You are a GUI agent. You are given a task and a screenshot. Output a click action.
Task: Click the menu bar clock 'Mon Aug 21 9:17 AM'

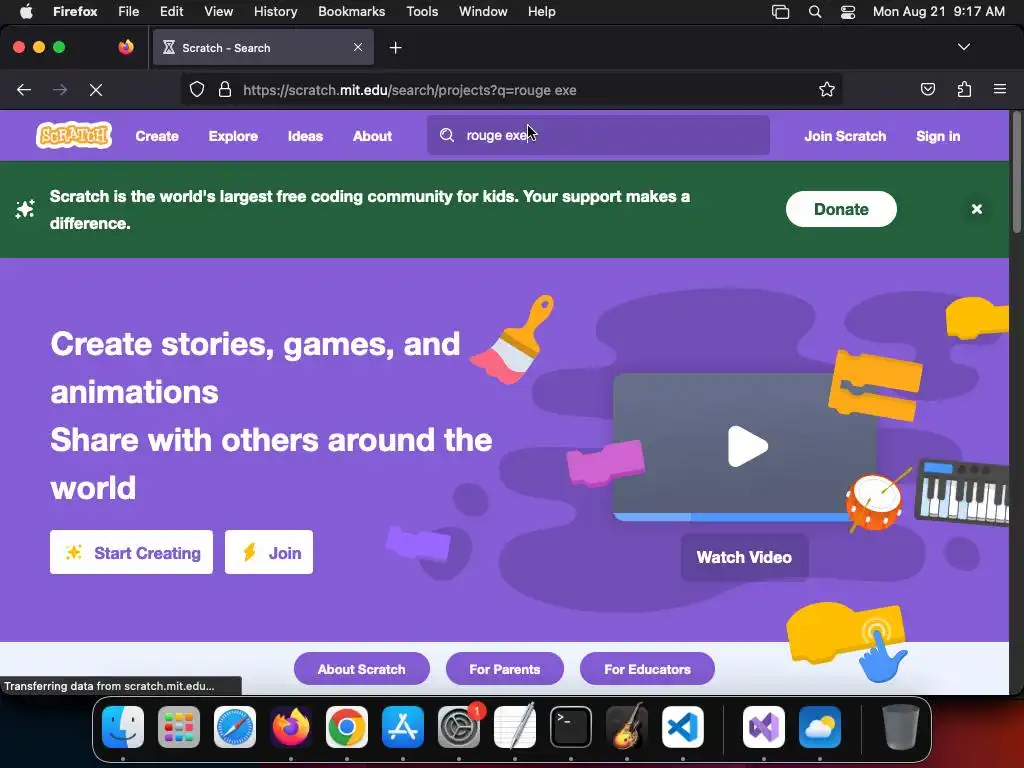[x=938, y=12]
